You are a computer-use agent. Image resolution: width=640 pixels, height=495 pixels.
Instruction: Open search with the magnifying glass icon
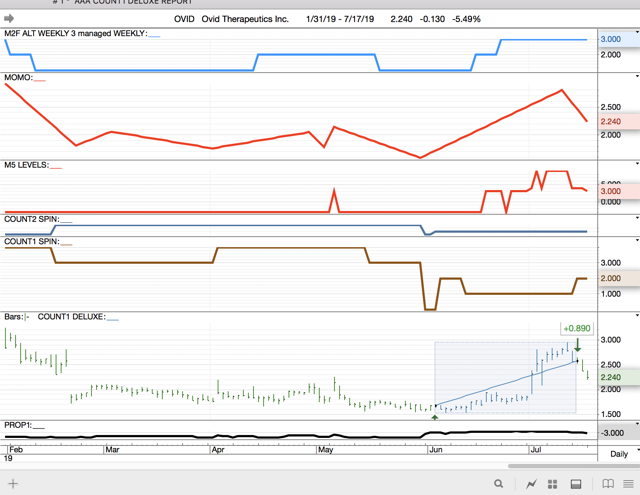[498, 484]
